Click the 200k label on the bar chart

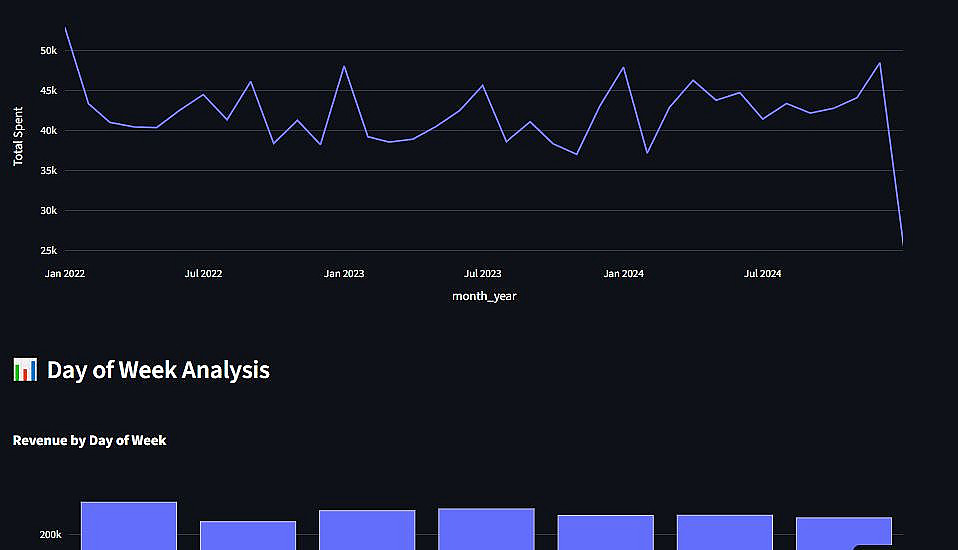pyautogui.click(x=51, y=535)
